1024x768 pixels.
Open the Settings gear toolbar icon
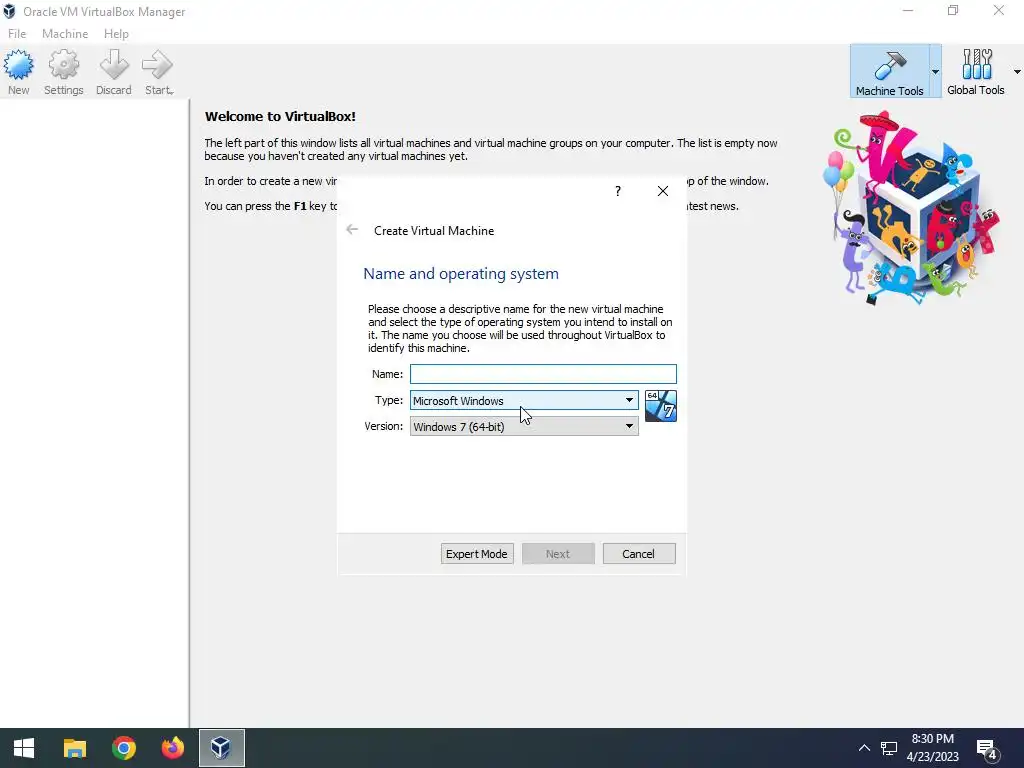tap(63, 72)
